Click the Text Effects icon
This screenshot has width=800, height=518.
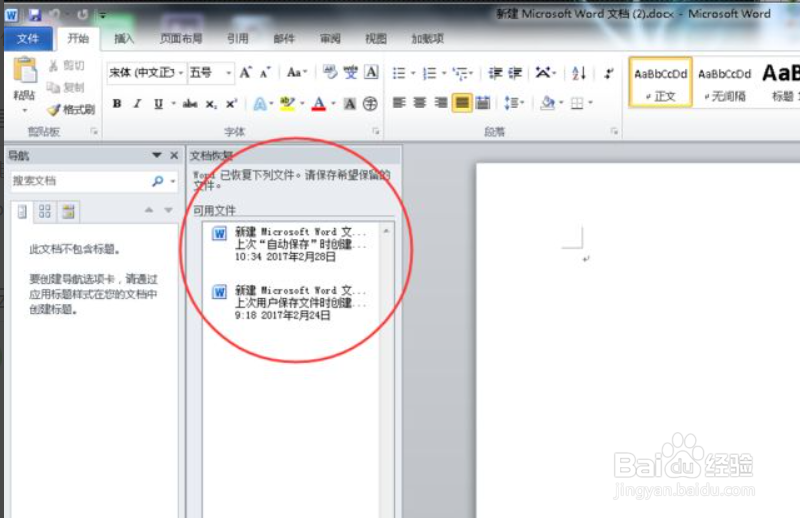[260, 104]
